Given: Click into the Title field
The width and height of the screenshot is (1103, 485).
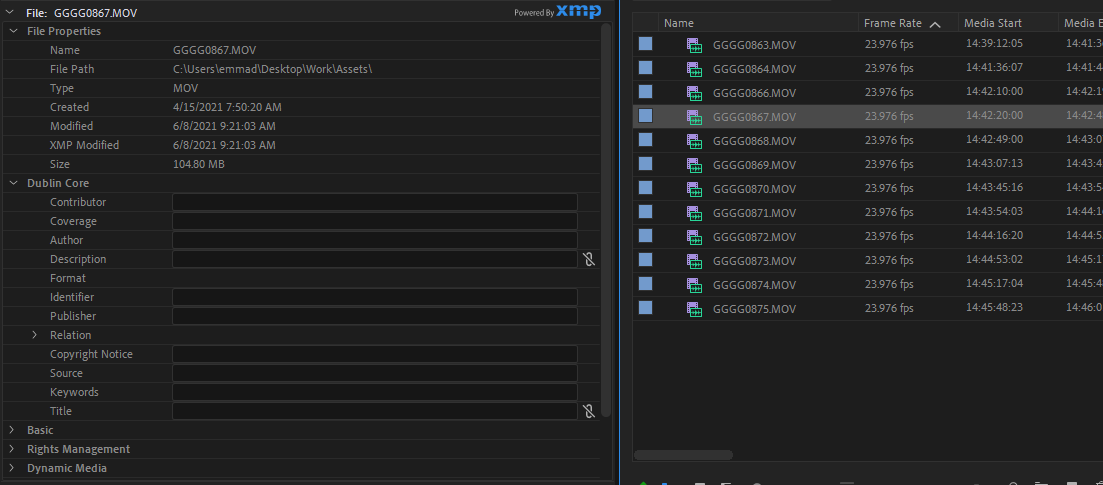Looking at the screenshot, I should click(375, 411).
